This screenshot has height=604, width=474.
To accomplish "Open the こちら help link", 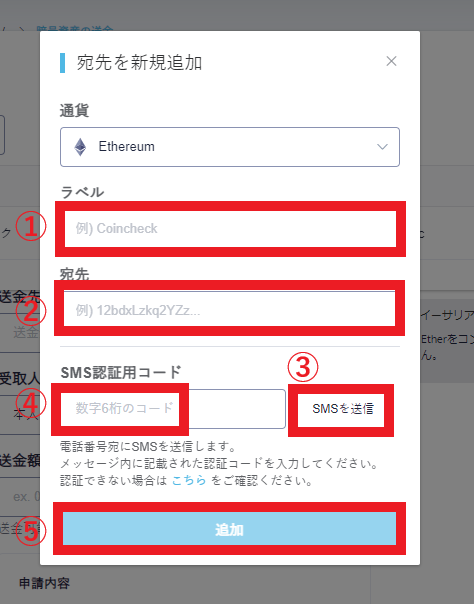I will (189, 480).
